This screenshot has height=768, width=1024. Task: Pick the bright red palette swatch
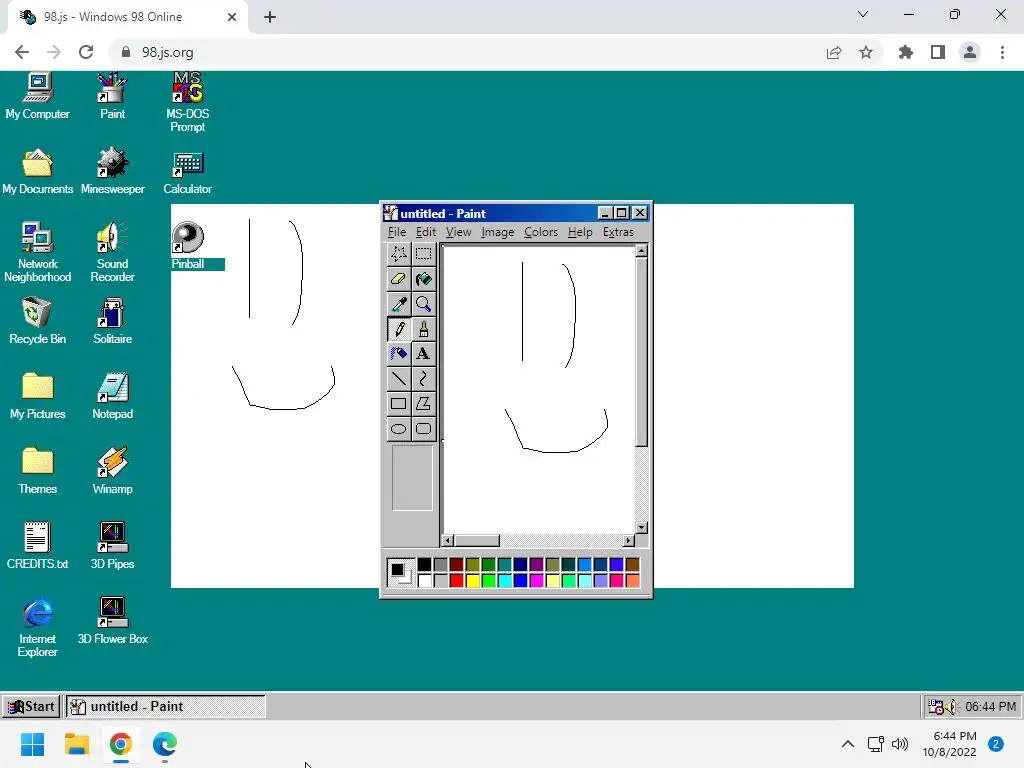(456, 580)
